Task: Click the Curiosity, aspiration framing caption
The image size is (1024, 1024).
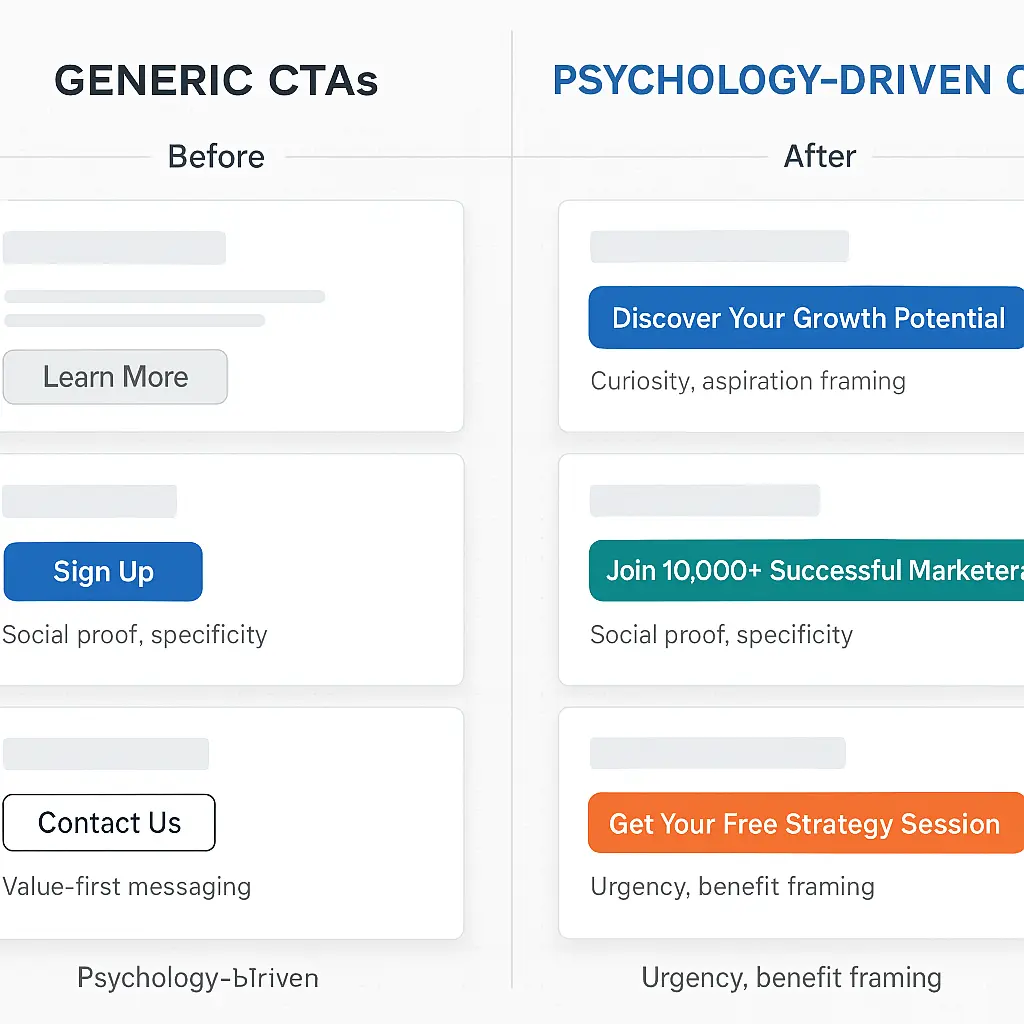Action: click(748, 381)
